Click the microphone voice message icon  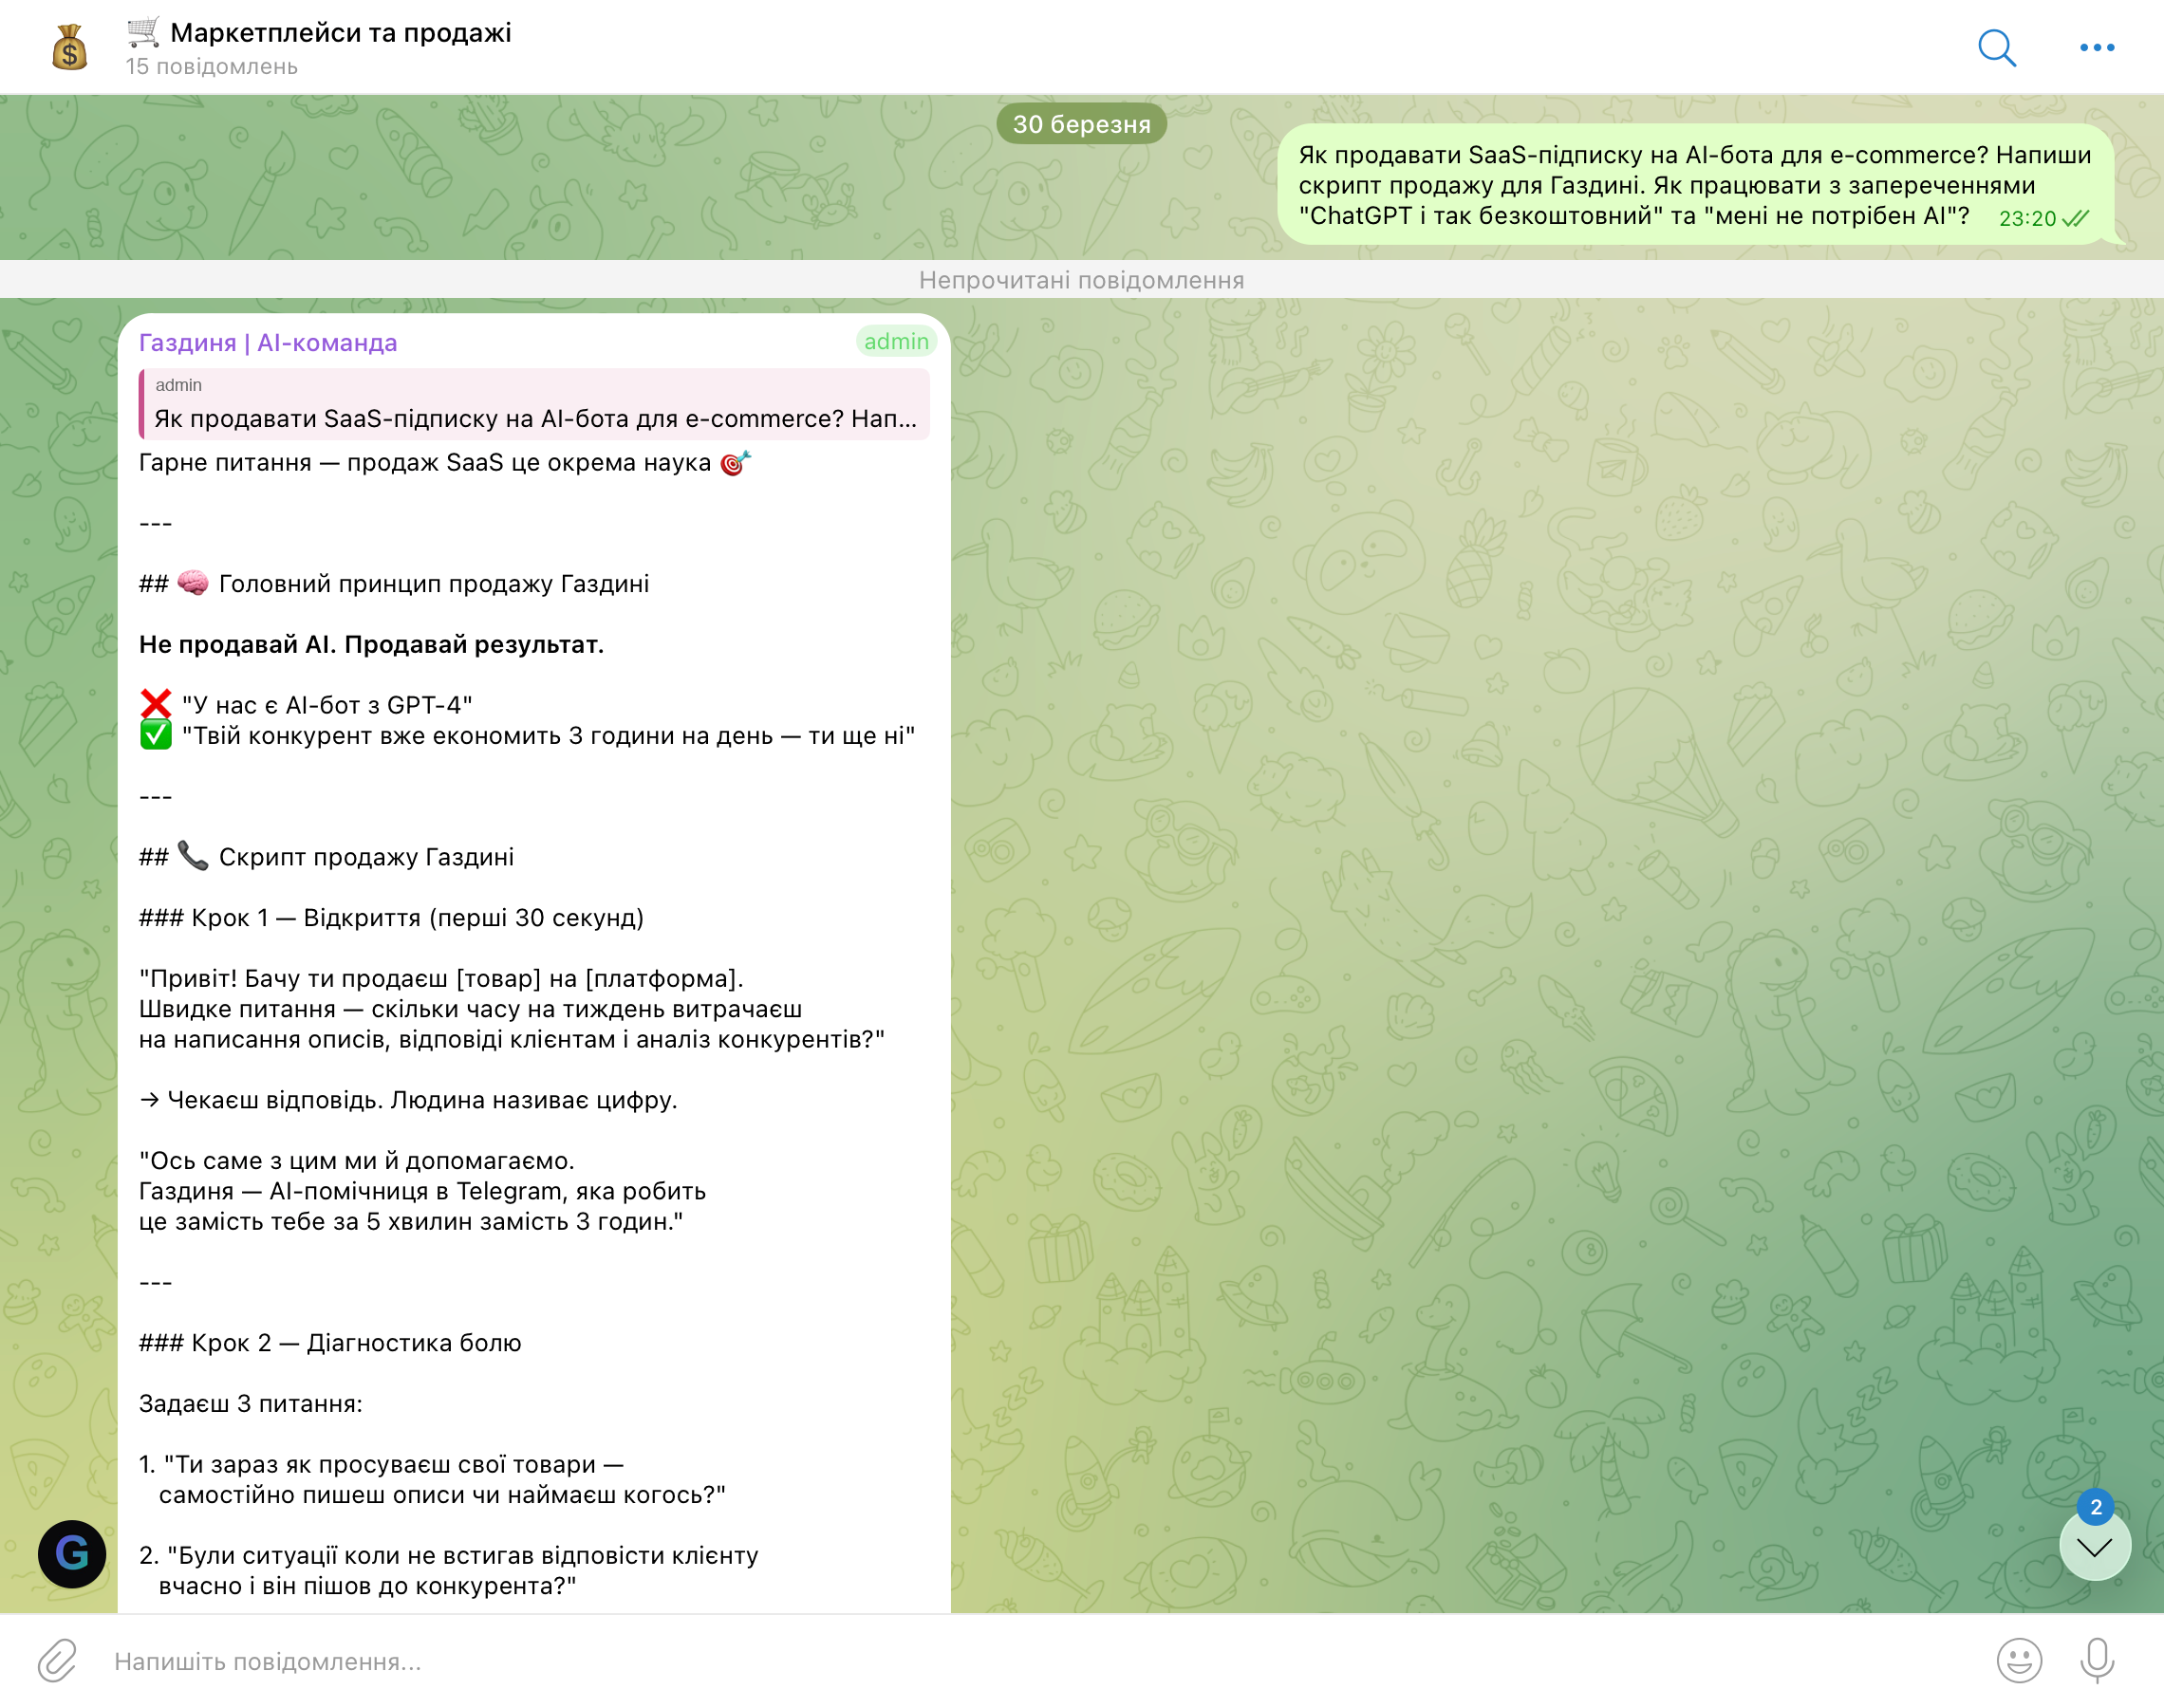click(2097, 1660)
